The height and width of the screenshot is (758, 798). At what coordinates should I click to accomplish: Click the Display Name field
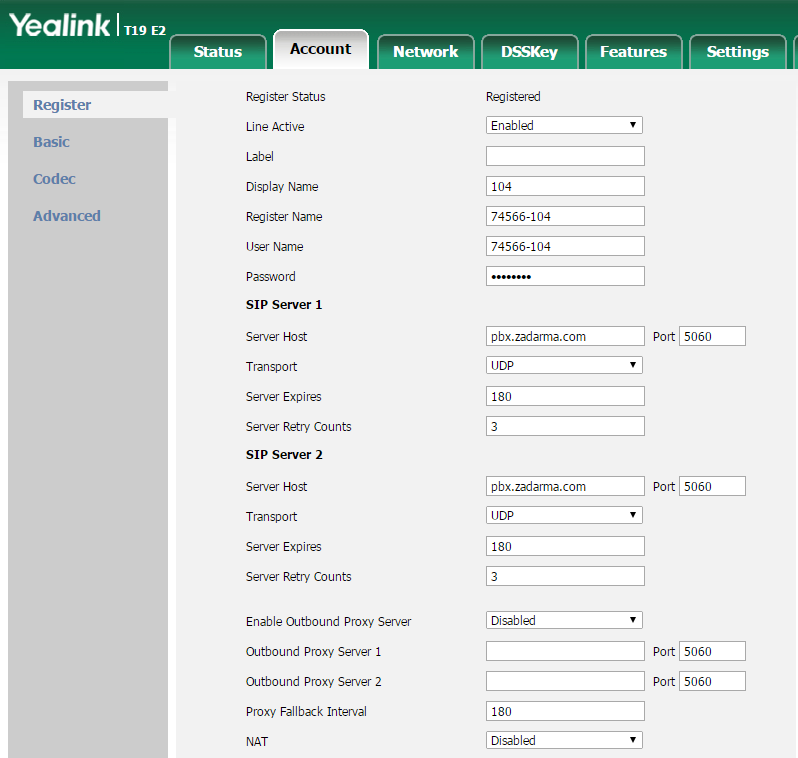tap(565, 186)
